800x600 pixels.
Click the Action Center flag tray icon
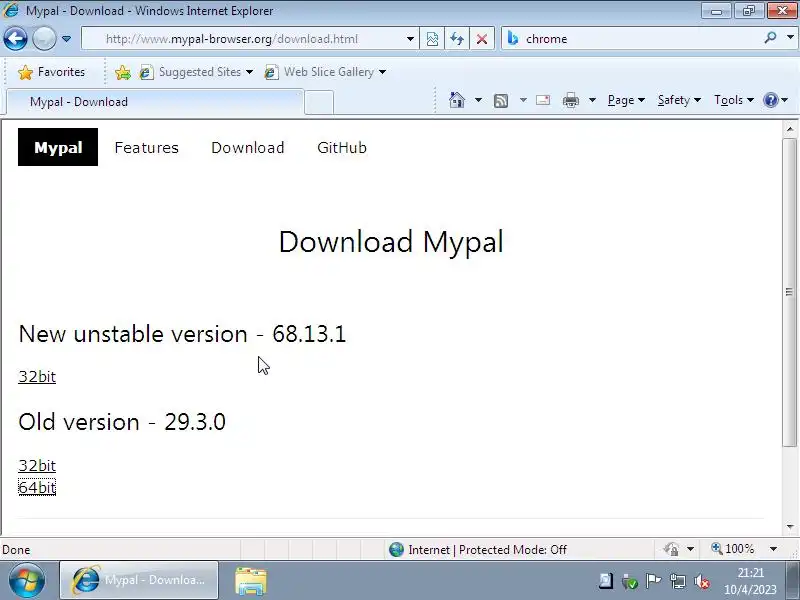[x=653, y=581]
